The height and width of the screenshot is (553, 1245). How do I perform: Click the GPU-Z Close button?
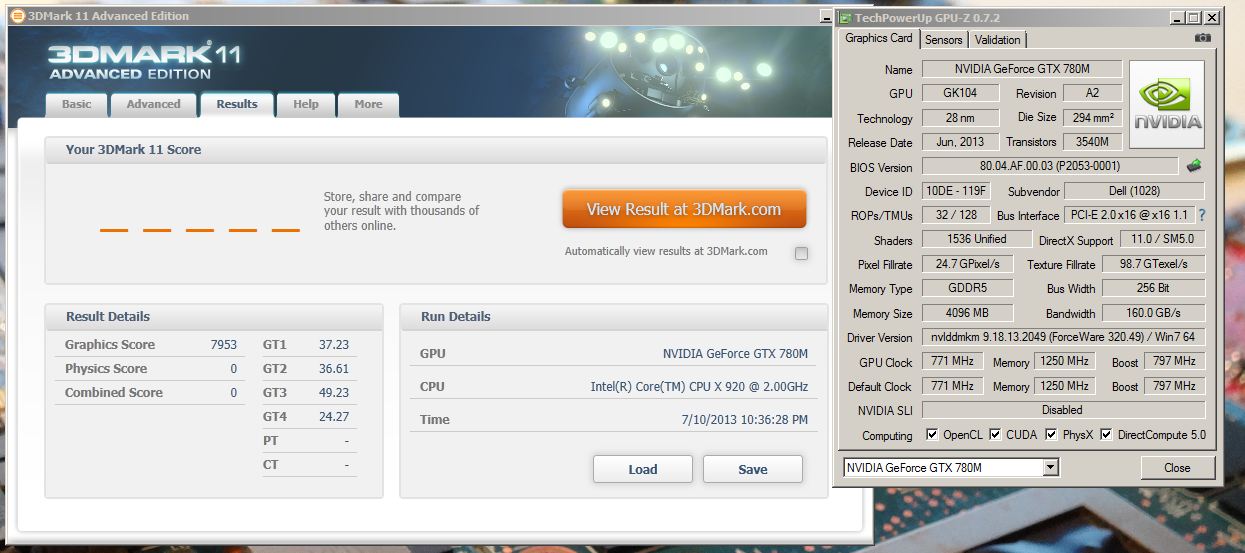point(1178,467)
